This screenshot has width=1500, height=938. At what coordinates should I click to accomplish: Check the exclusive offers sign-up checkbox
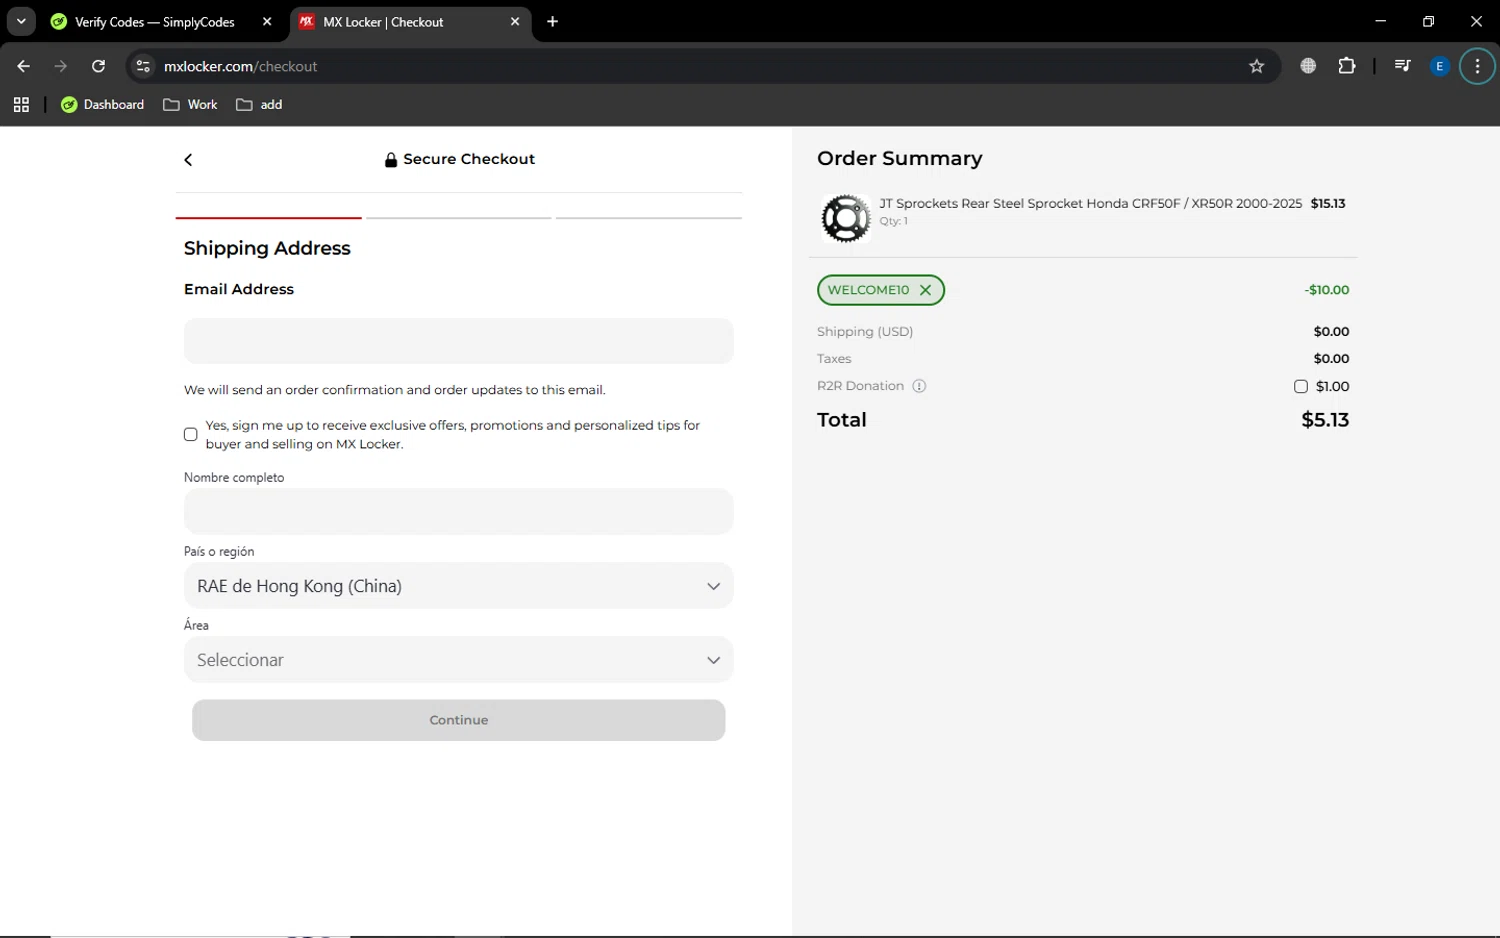click(x=190, y=434)
